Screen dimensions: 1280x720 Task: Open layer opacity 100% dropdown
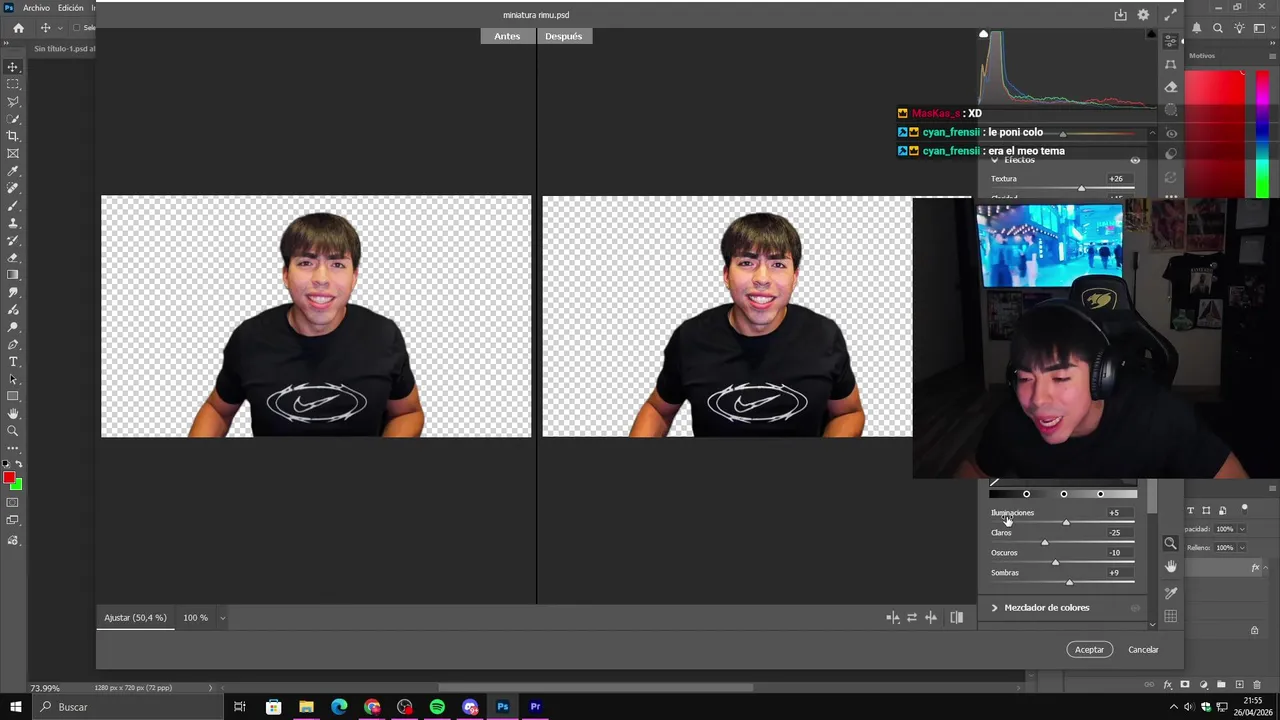coord(1242,529)
